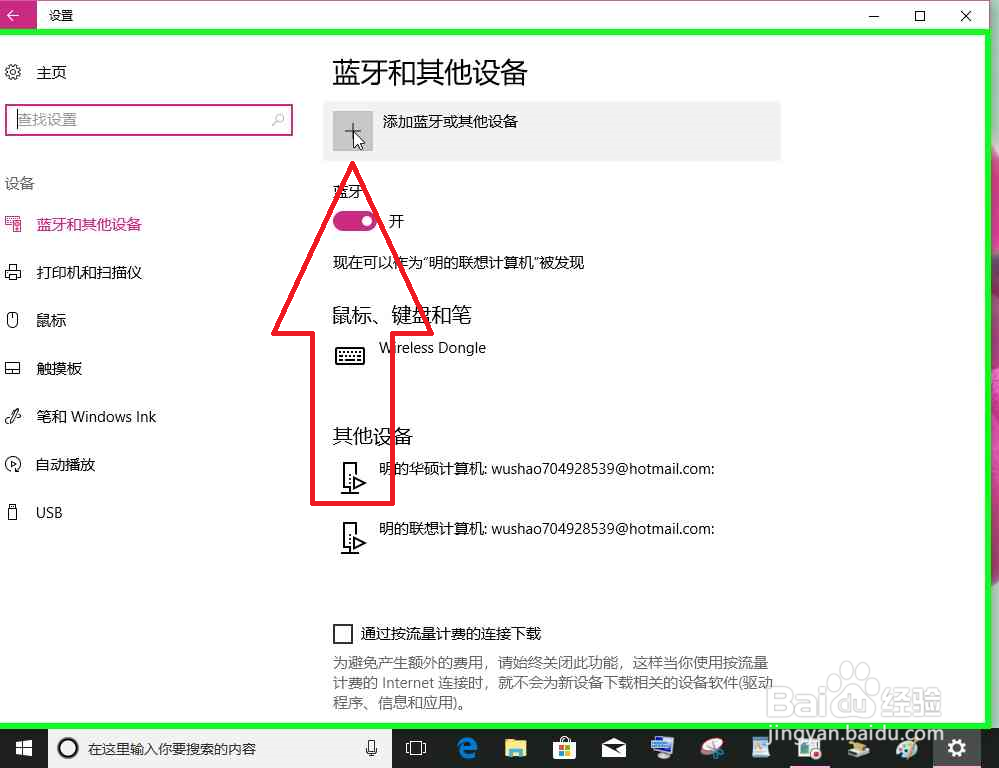Click 添加蓝牙或其他设备 button label
Image resolution: width=999 pixels, height=768 pixels.
[450, 121]
